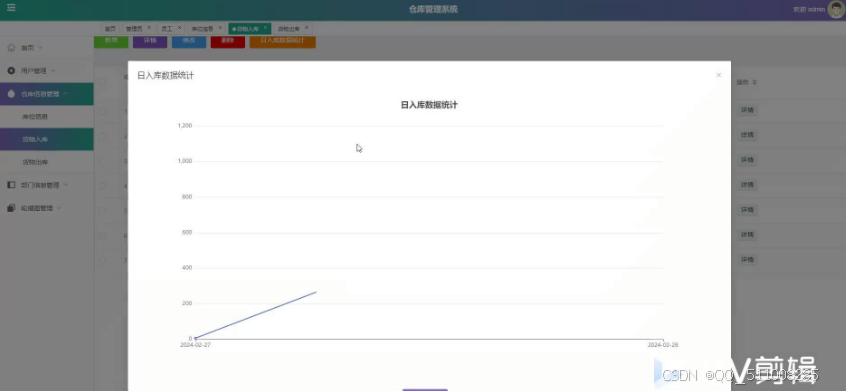846x391 pixels.
Task: Click 详情 button in table row 6
Action: coord(747,235)
